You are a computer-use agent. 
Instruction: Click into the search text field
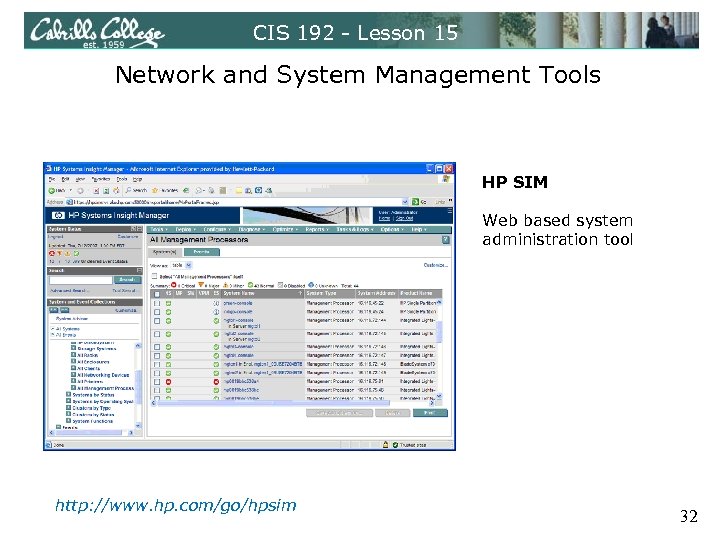81,280
